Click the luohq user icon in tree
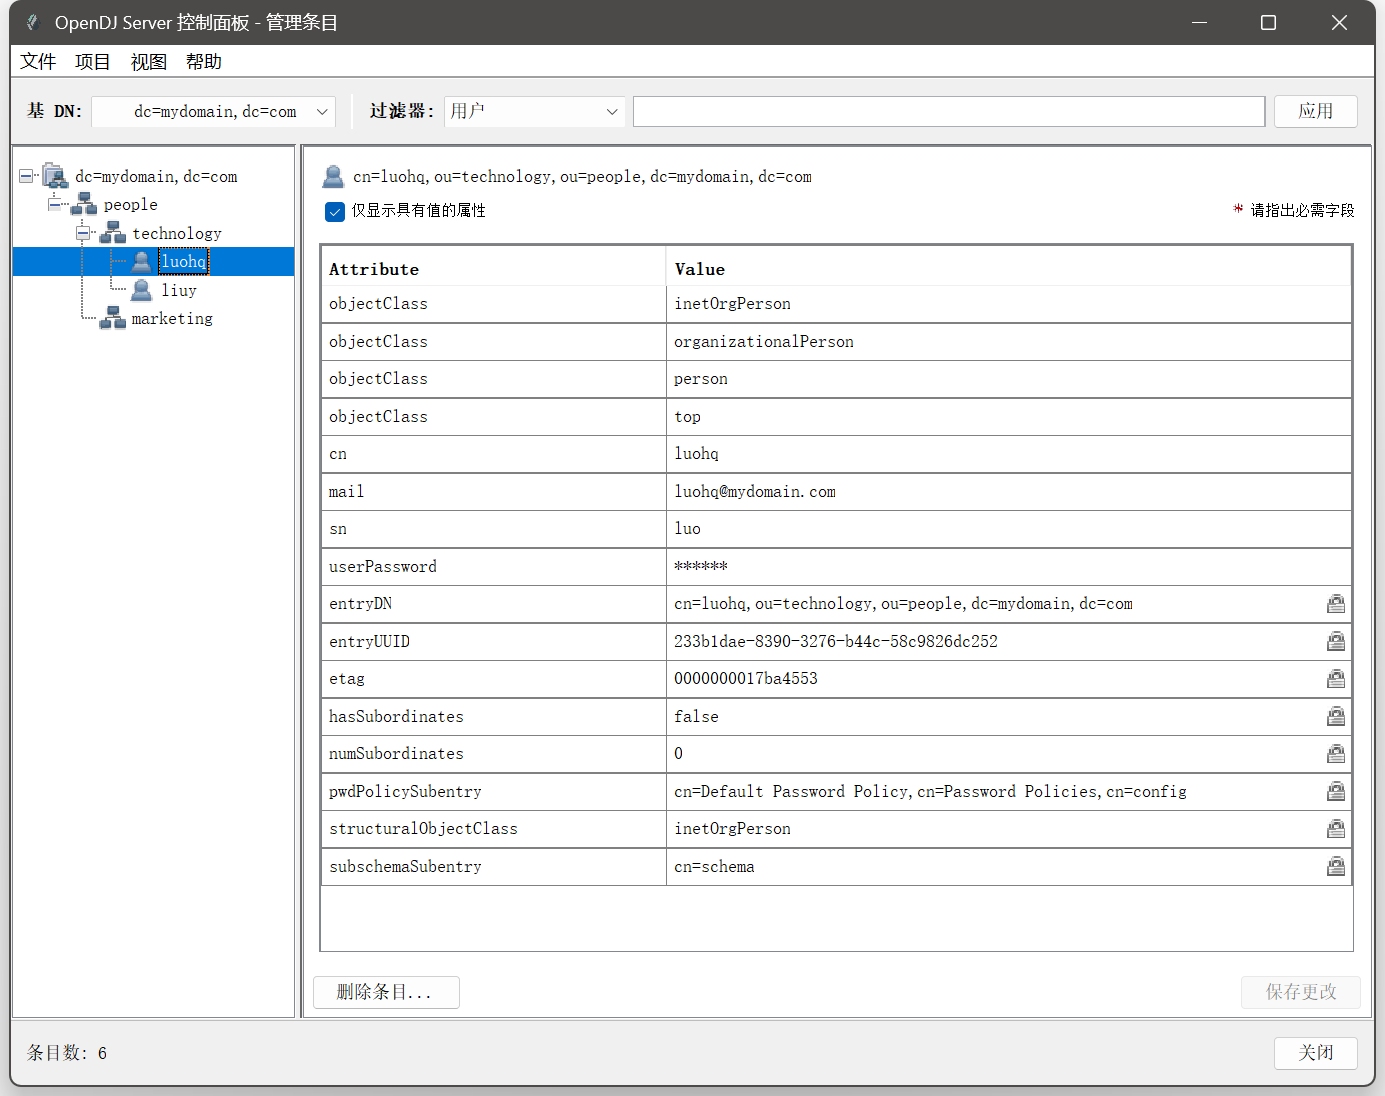This screenshot has height=1096, width=1385. 142,262
